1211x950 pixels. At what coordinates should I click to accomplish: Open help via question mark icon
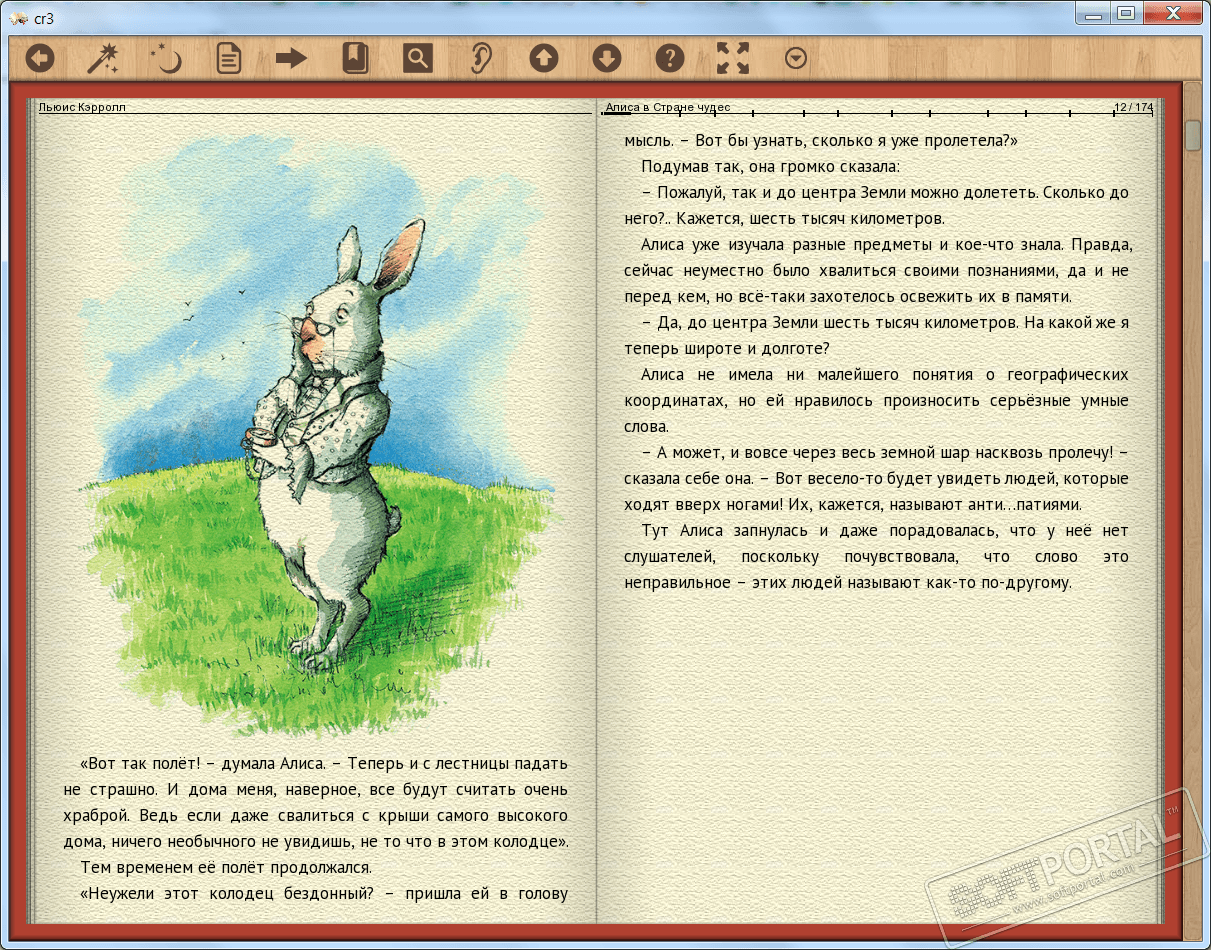pyautogui.click(x=669, y=59)
